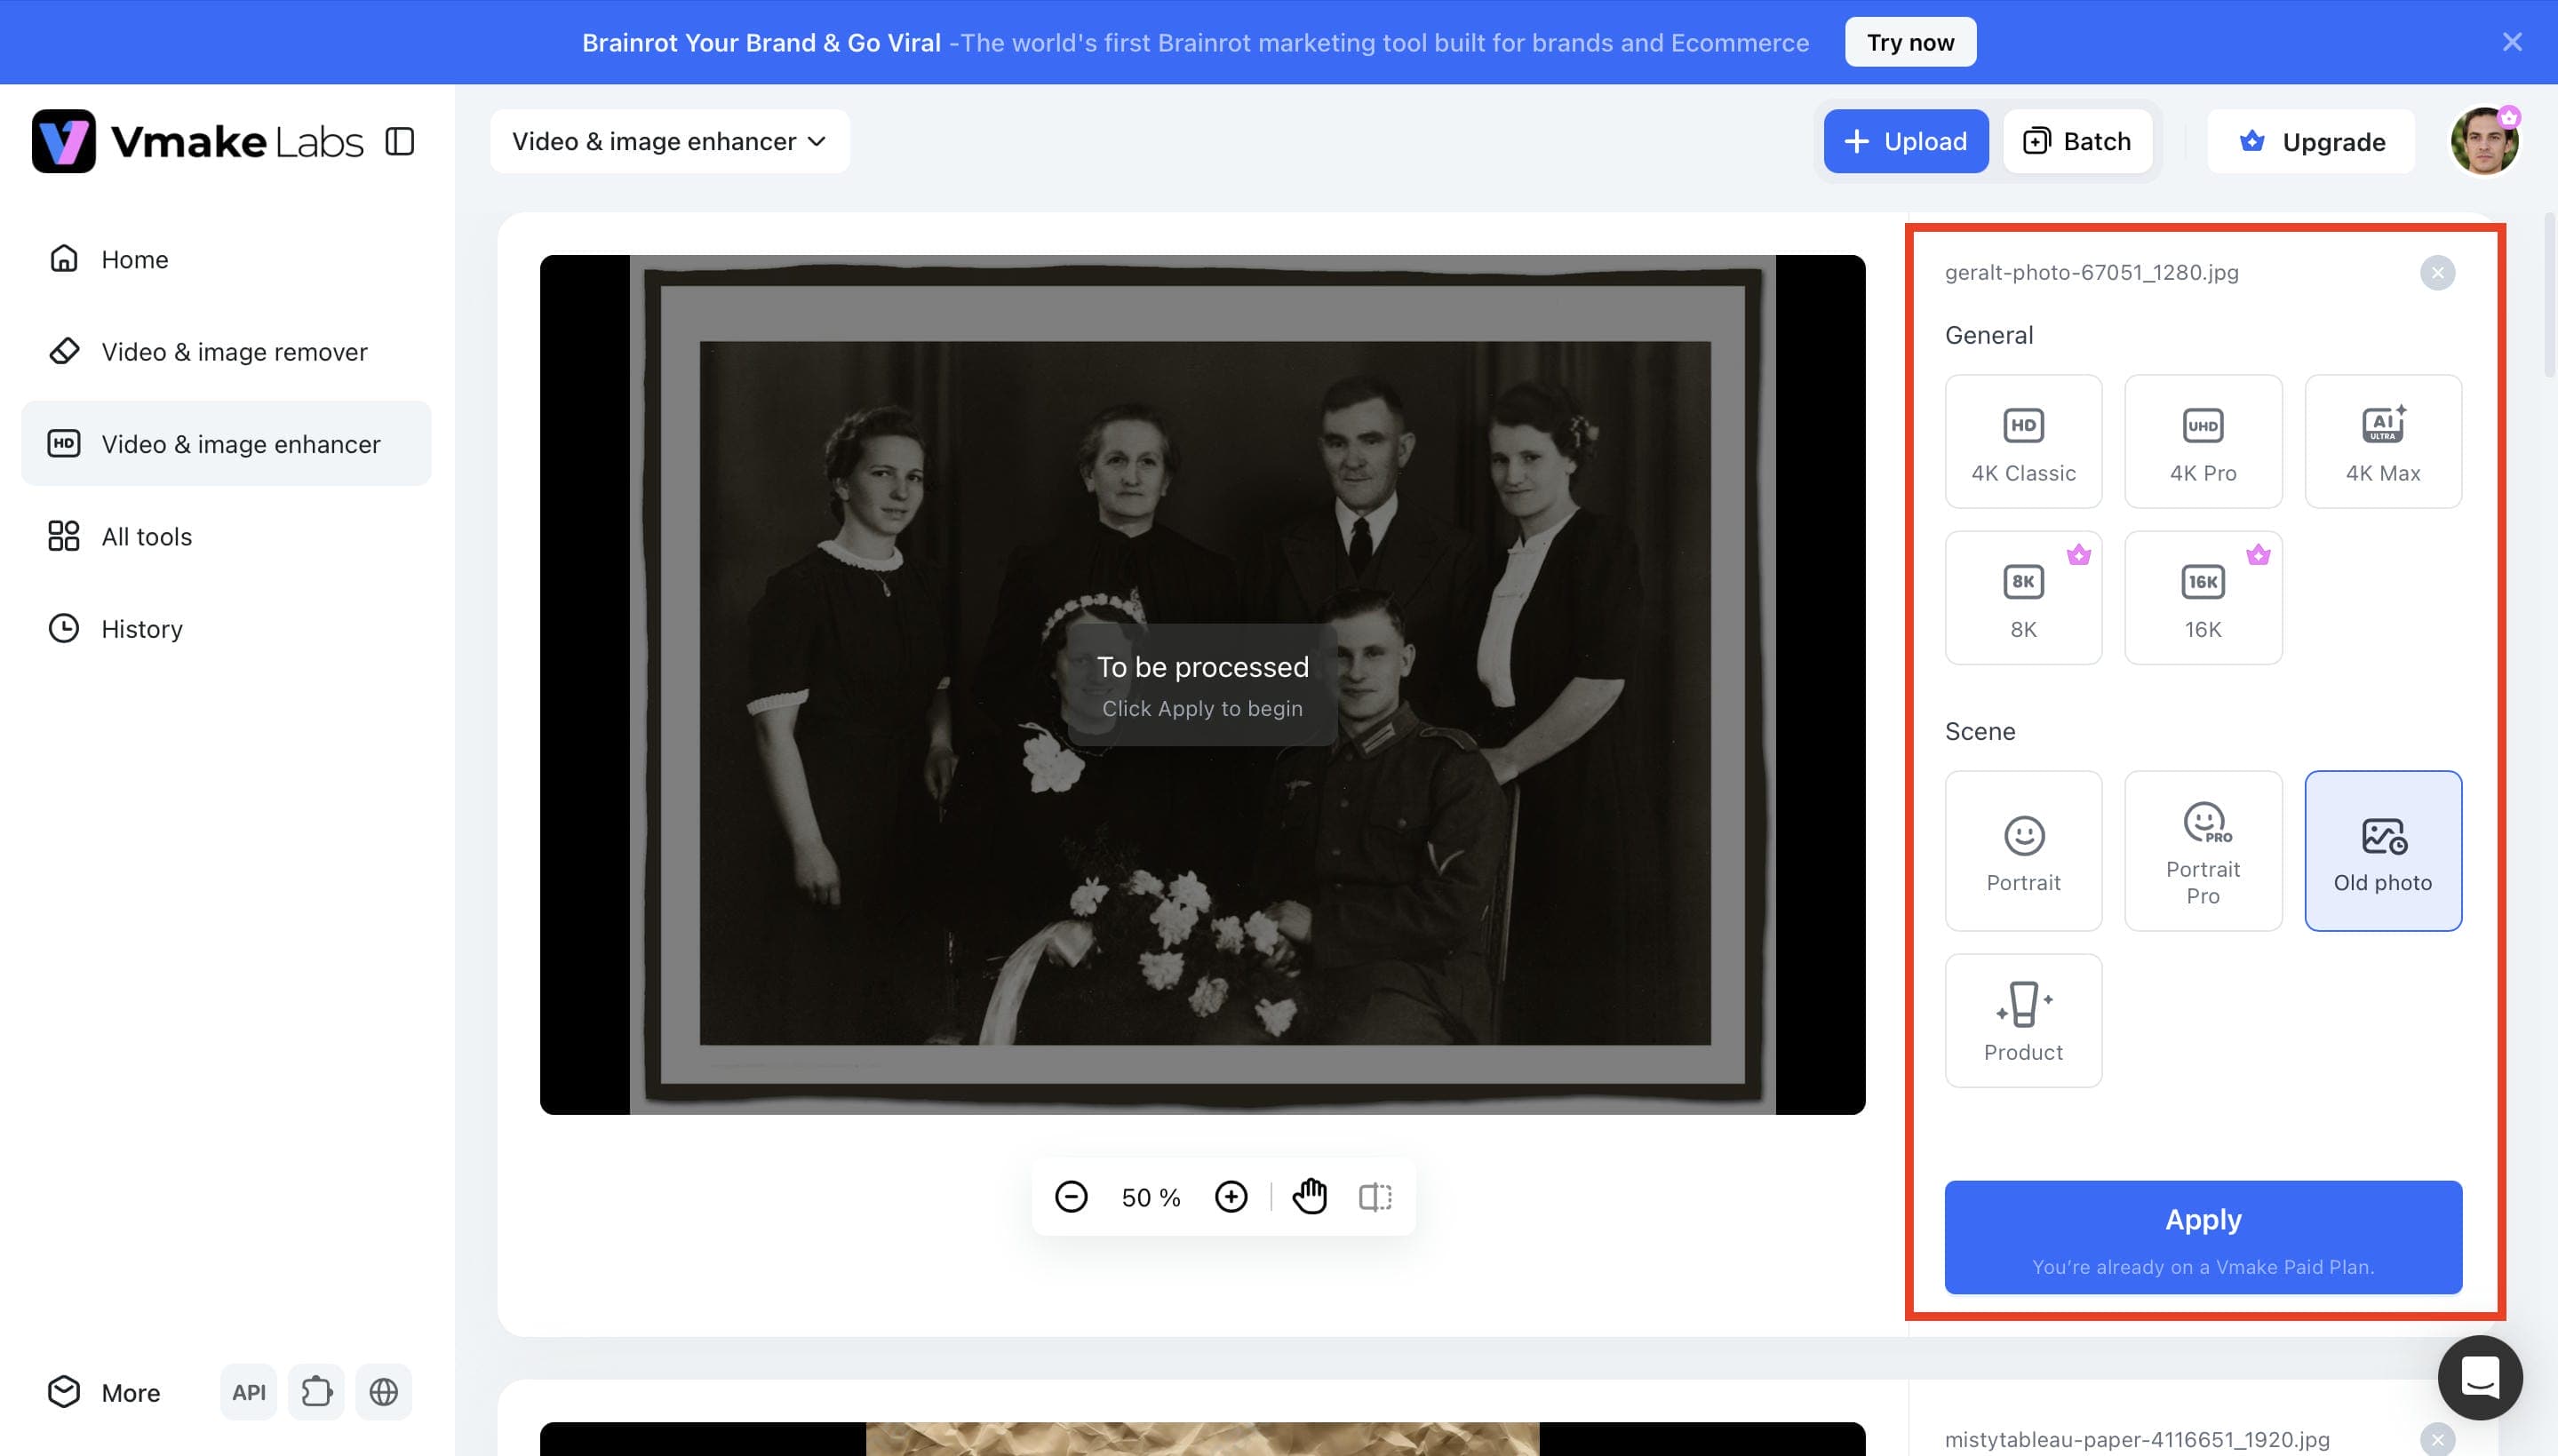Open History page
The image size is (2558, 1456).
pyautogui.click(x=226, y=629)
